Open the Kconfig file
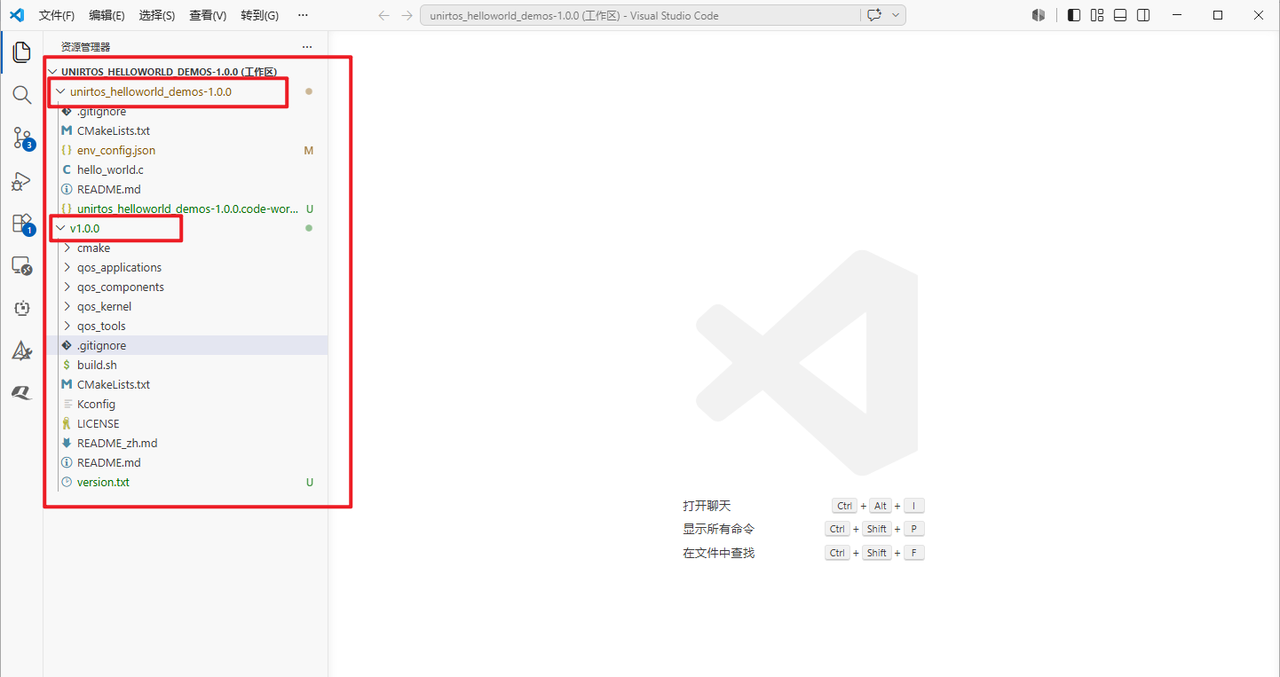1280x677 pixels. 96,404
